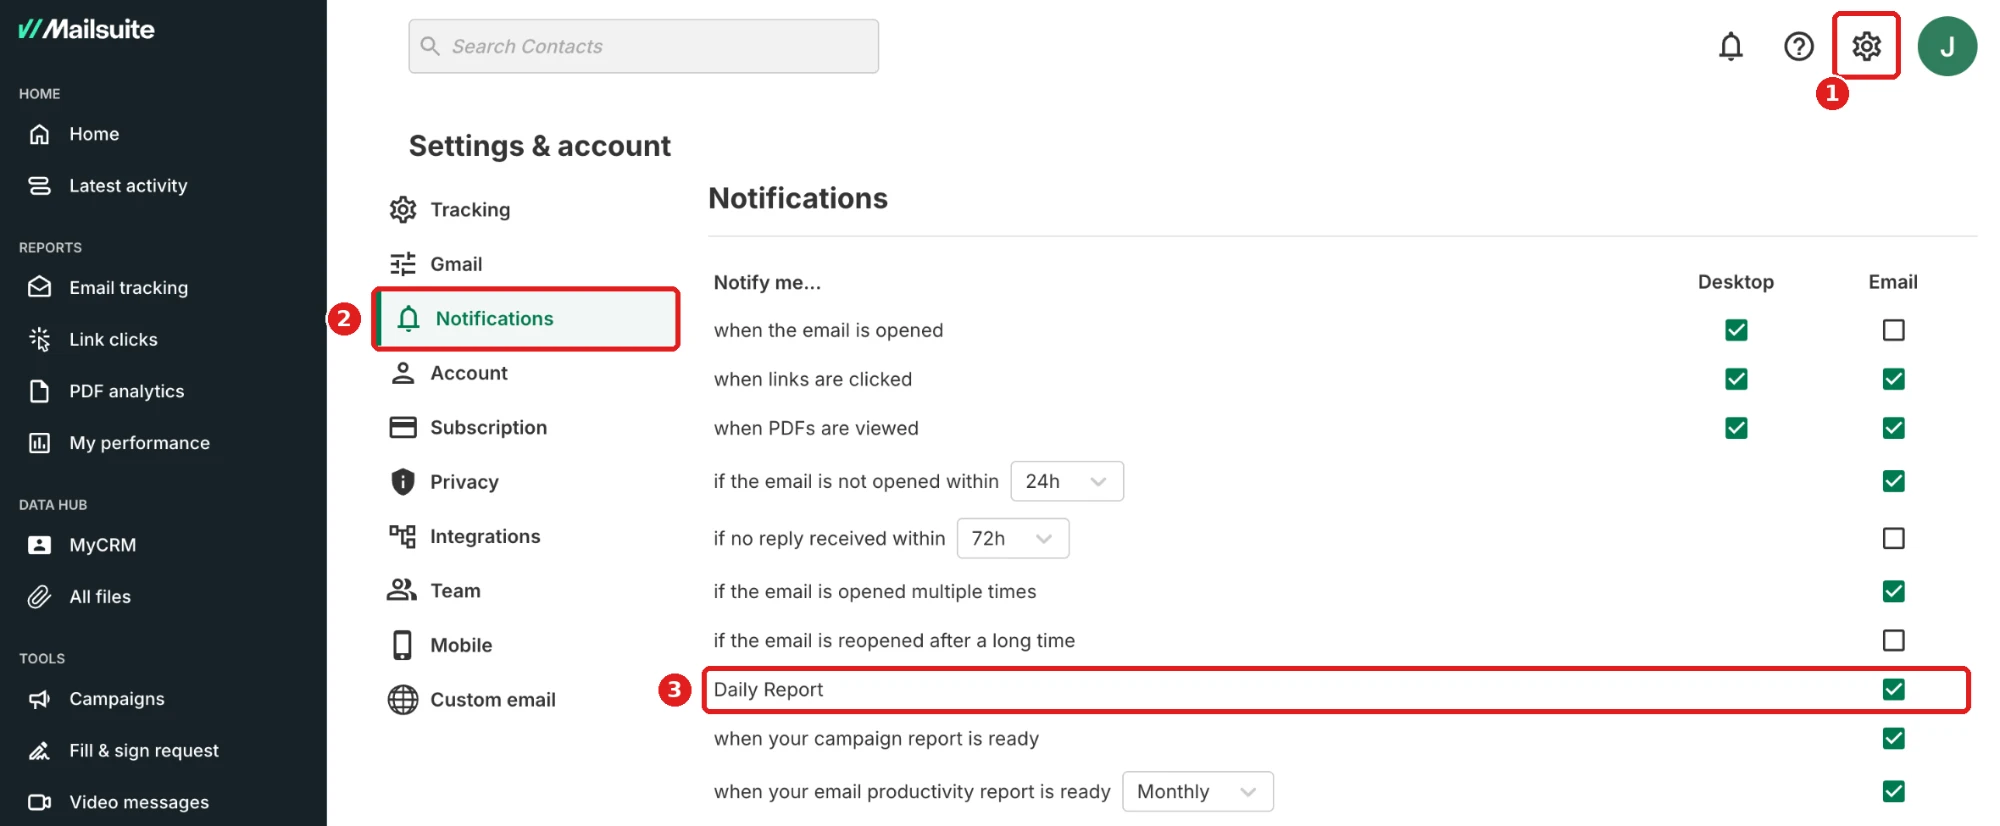Click the Campaigns megaphone icon
The image size is (2000, 826).
click(x=39, y=699)
